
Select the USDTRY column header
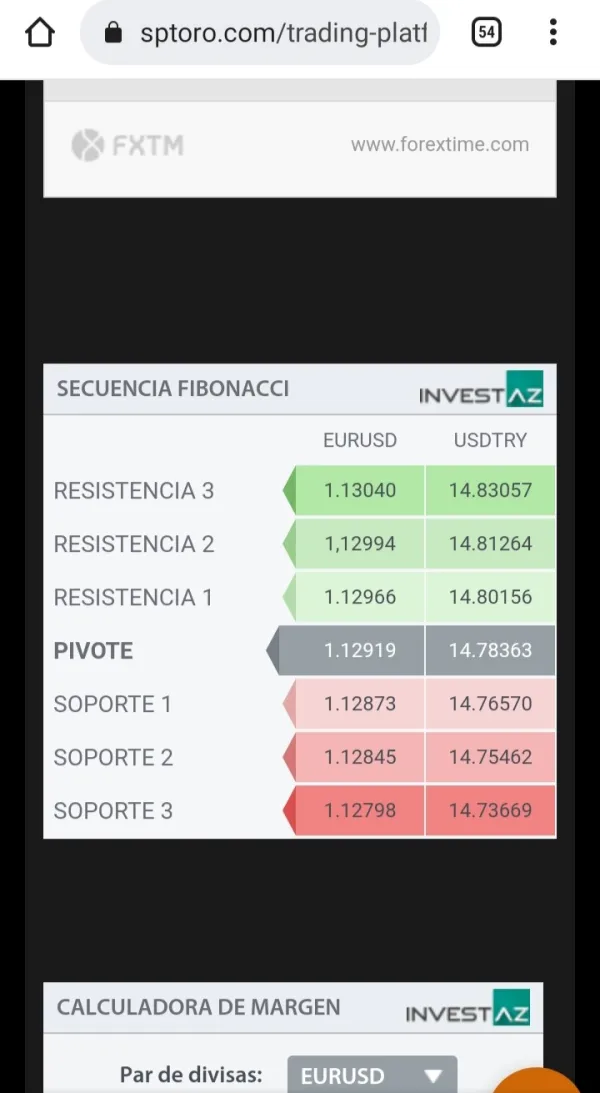490,440
